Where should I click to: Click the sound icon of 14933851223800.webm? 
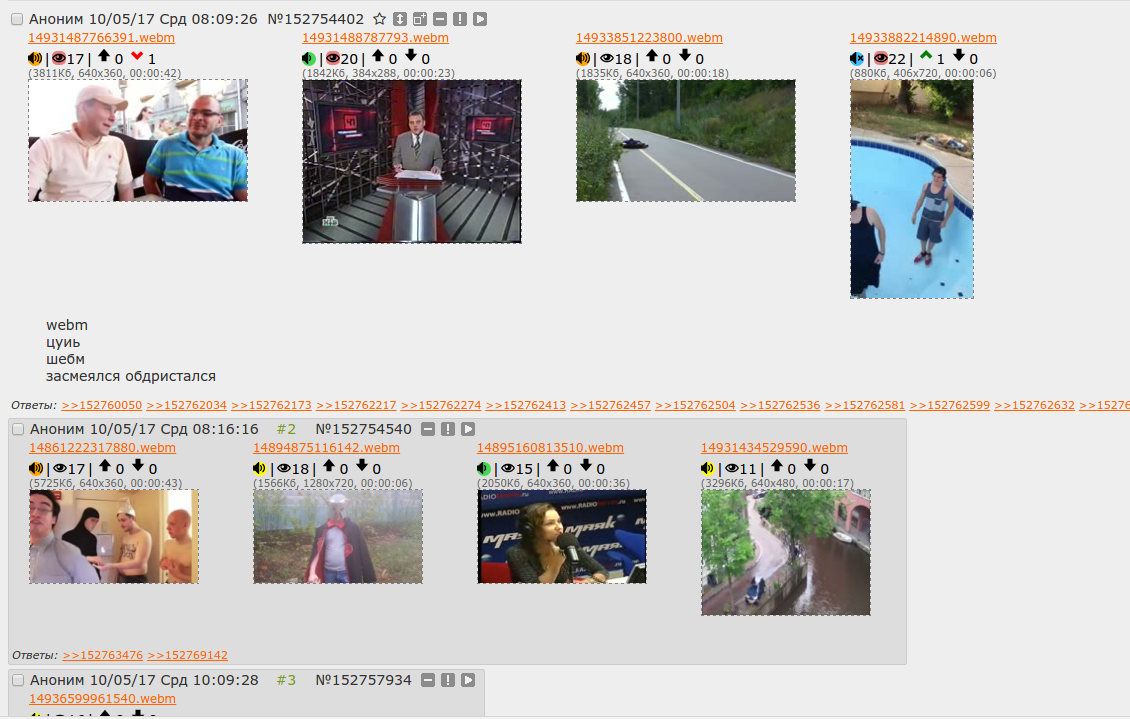(582, 58)
